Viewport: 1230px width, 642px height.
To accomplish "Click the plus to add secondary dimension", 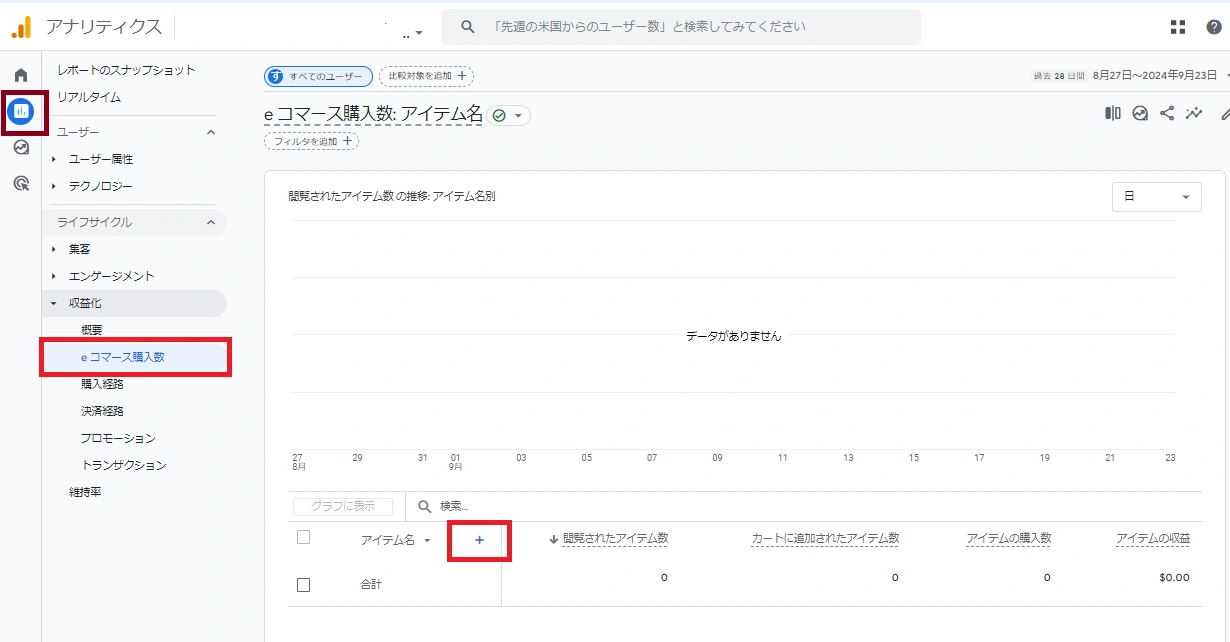I will point(479,540).
